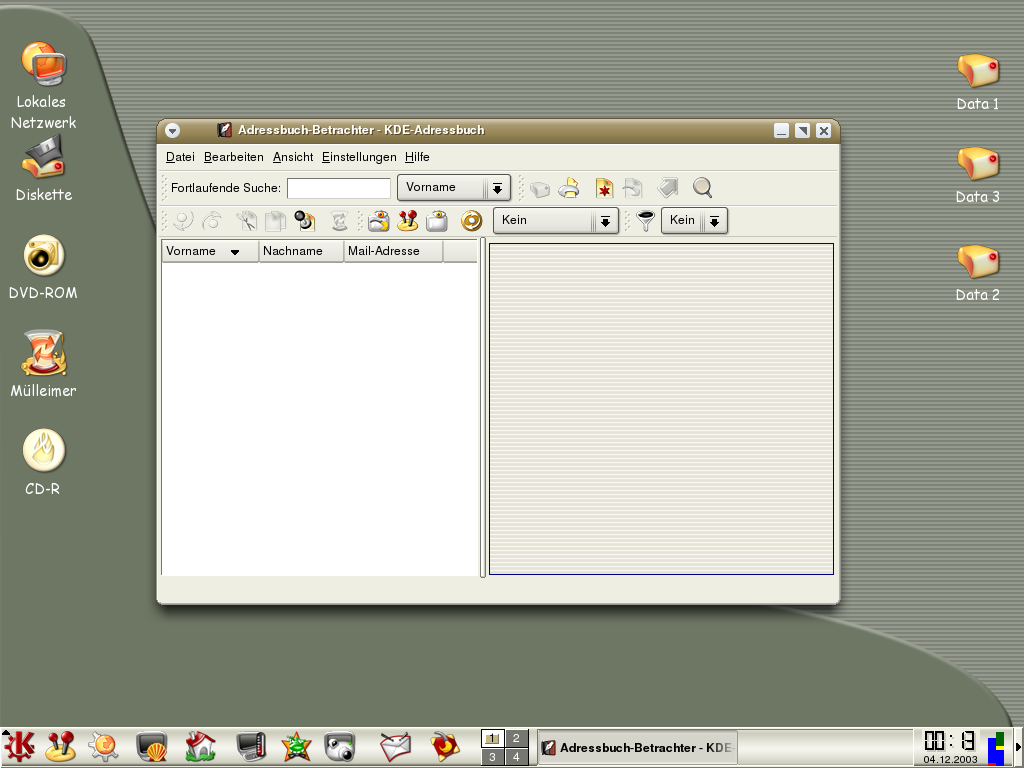The height and width of the screenshot is (768, 1024).
Task: Switch to virtual desktop 3 in the pager
Action: click(492, 757)
